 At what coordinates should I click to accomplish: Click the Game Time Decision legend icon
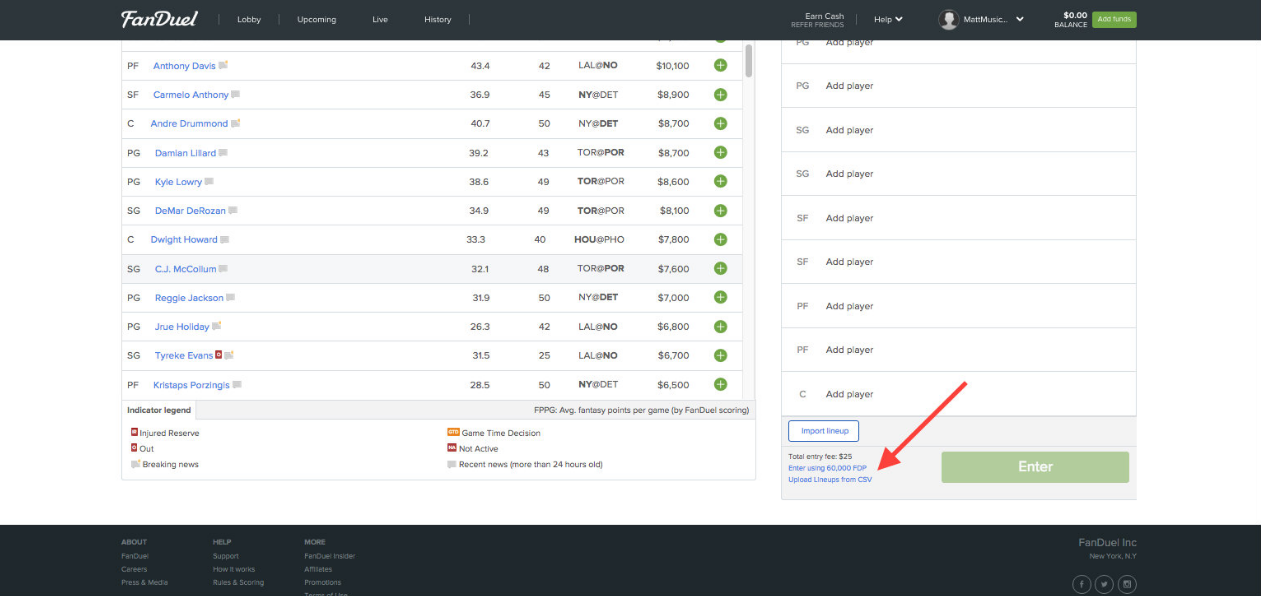tap(454, 433)
